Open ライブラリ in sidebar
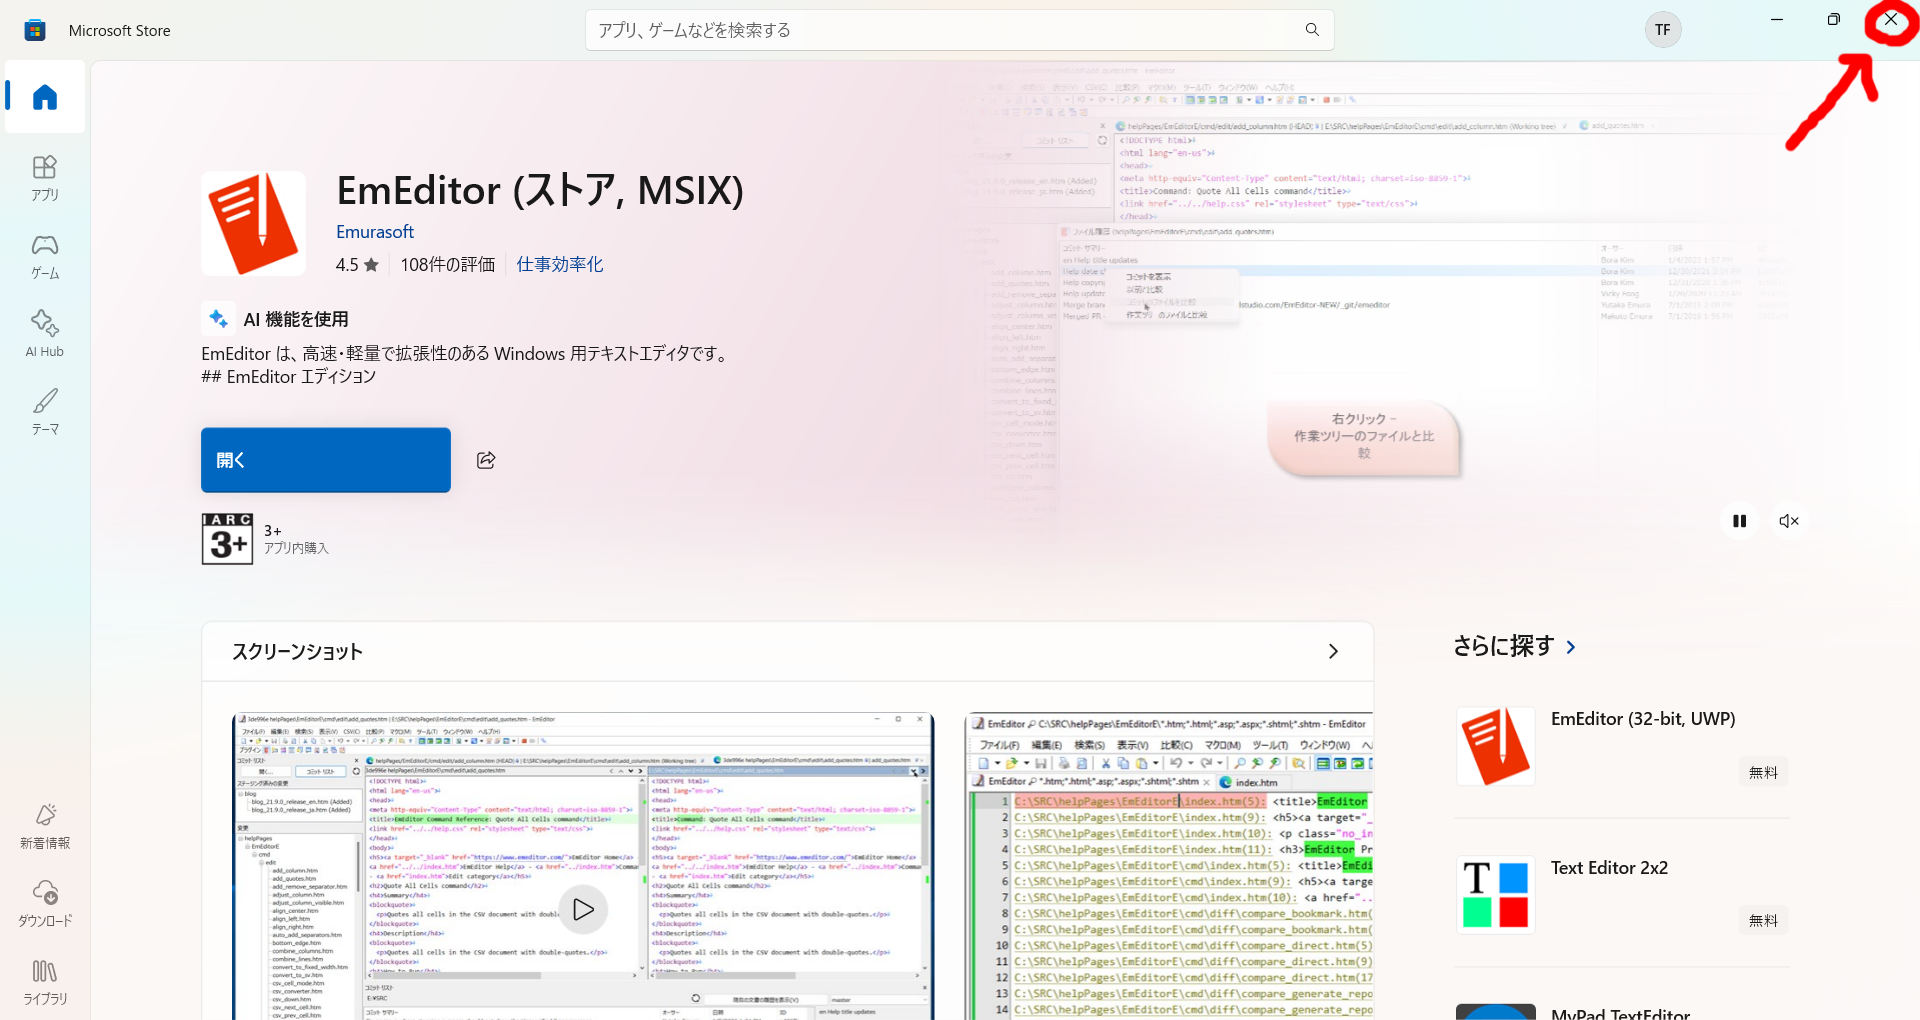 45,982
